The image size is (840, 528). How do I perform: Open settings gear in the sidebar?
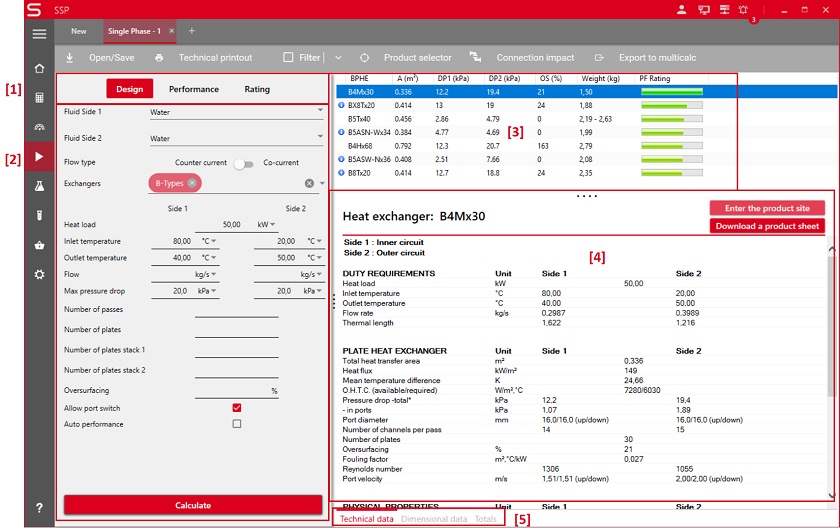pos(39,274)
